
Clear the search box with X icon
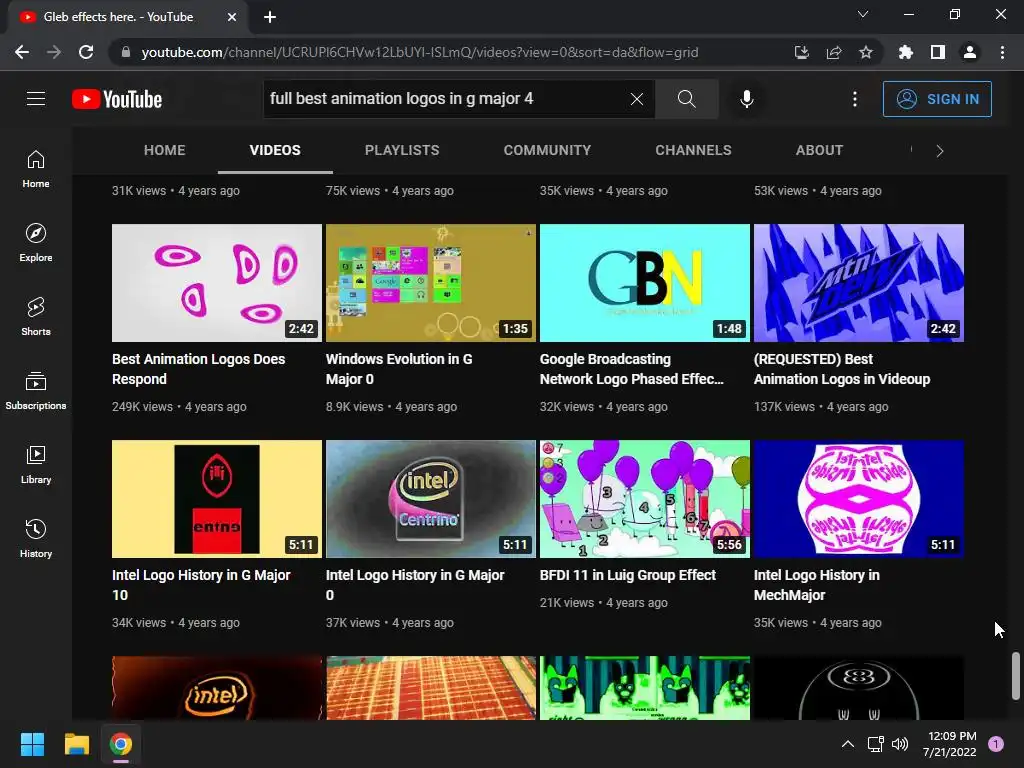[x=637, y=99]
